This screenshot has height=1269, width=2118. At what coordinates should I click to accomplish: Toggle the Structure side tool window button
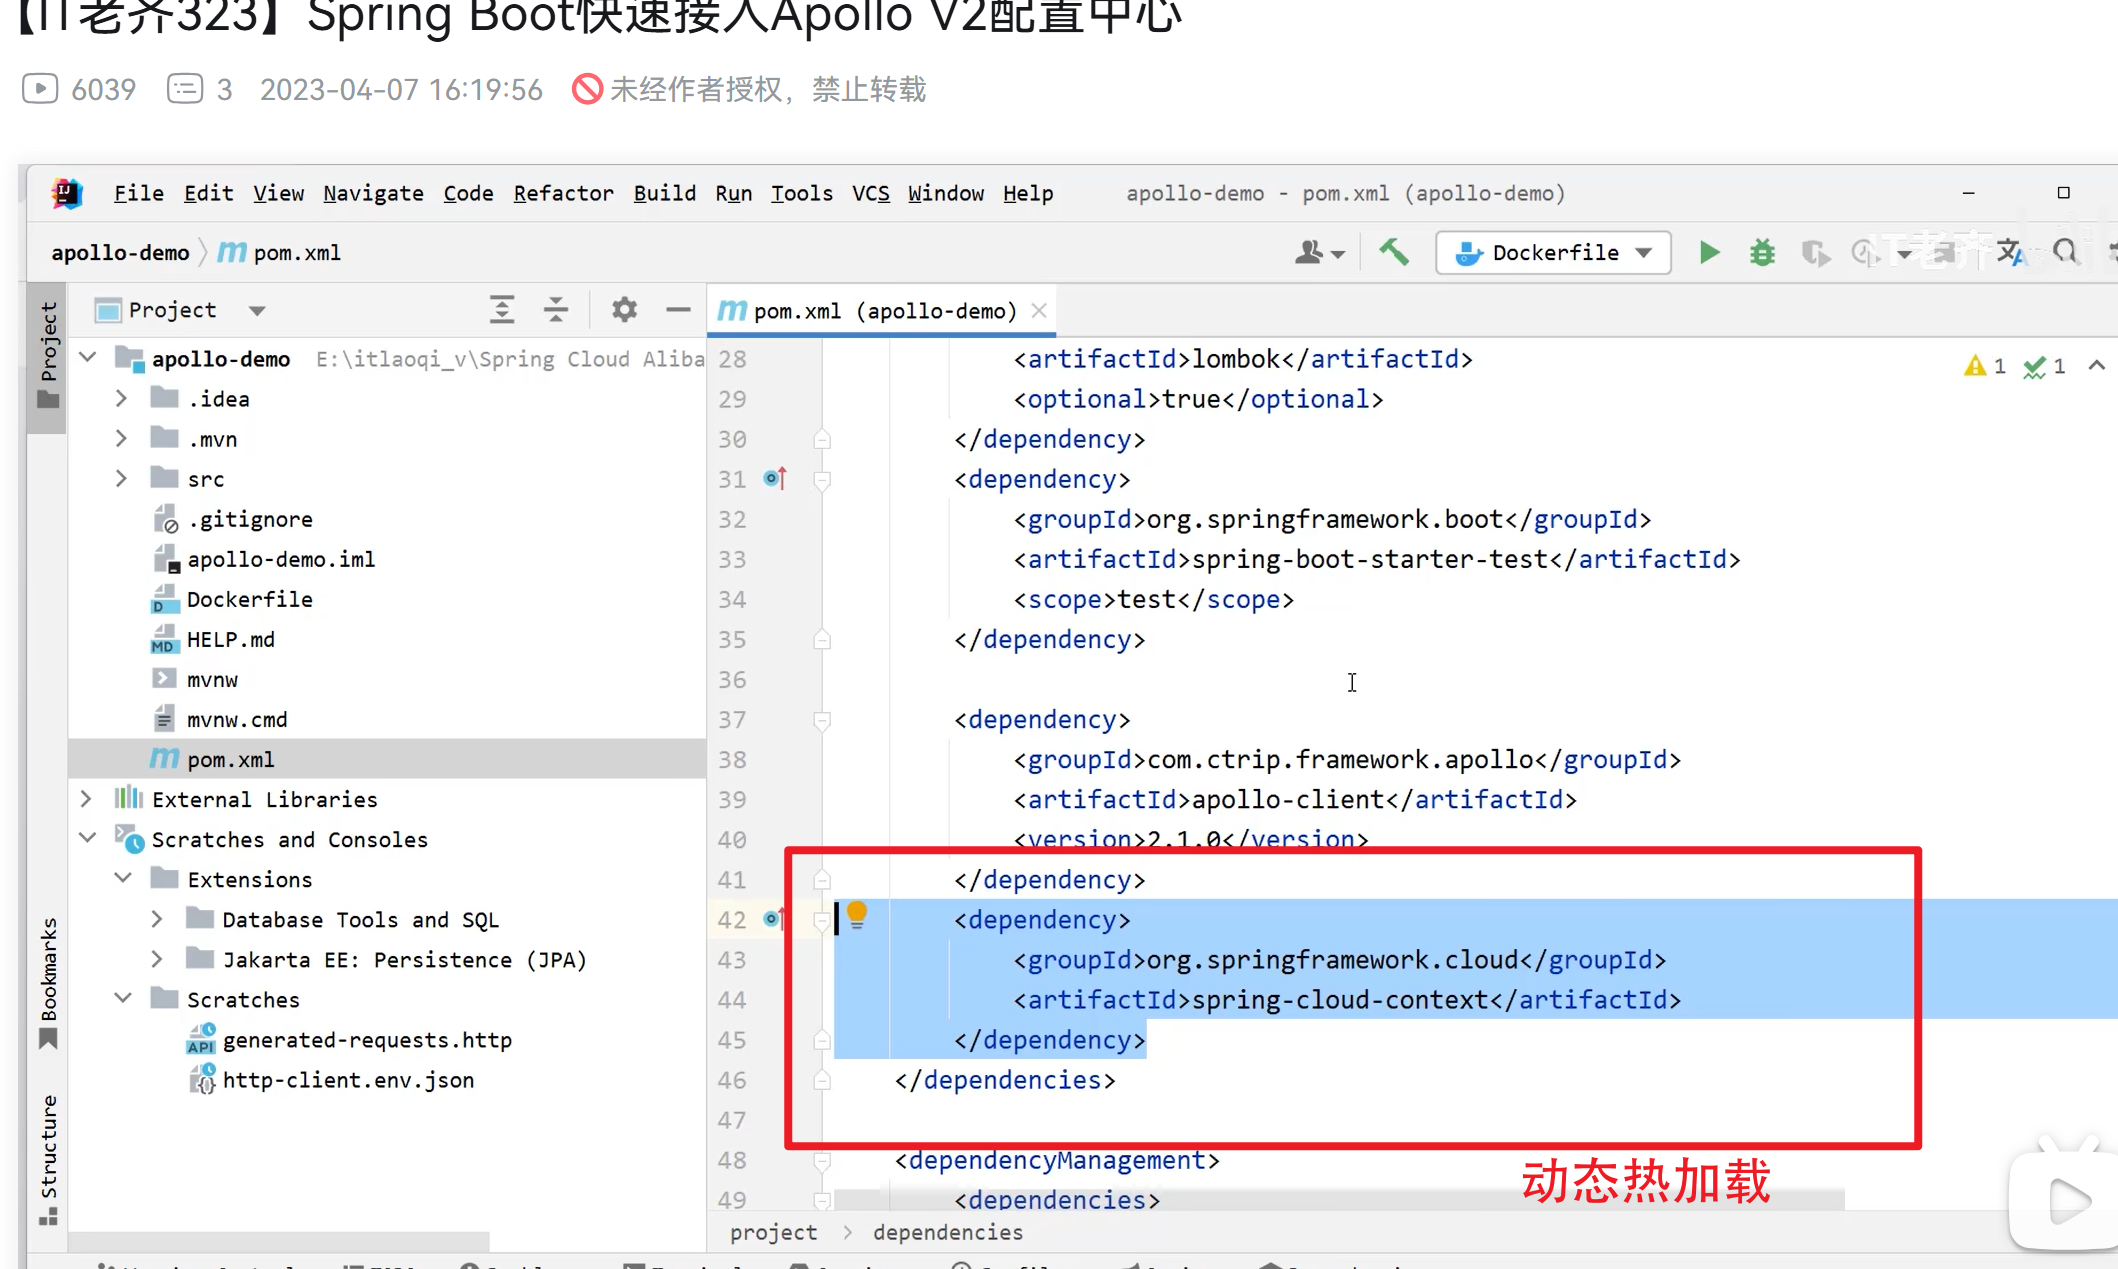[x=48, y=1160]
